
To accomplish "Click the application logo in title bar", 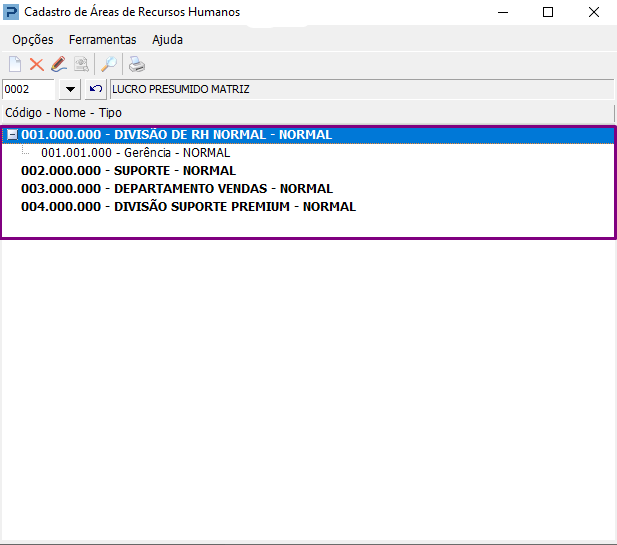I will pyautogui.click(x=11, y=12).
